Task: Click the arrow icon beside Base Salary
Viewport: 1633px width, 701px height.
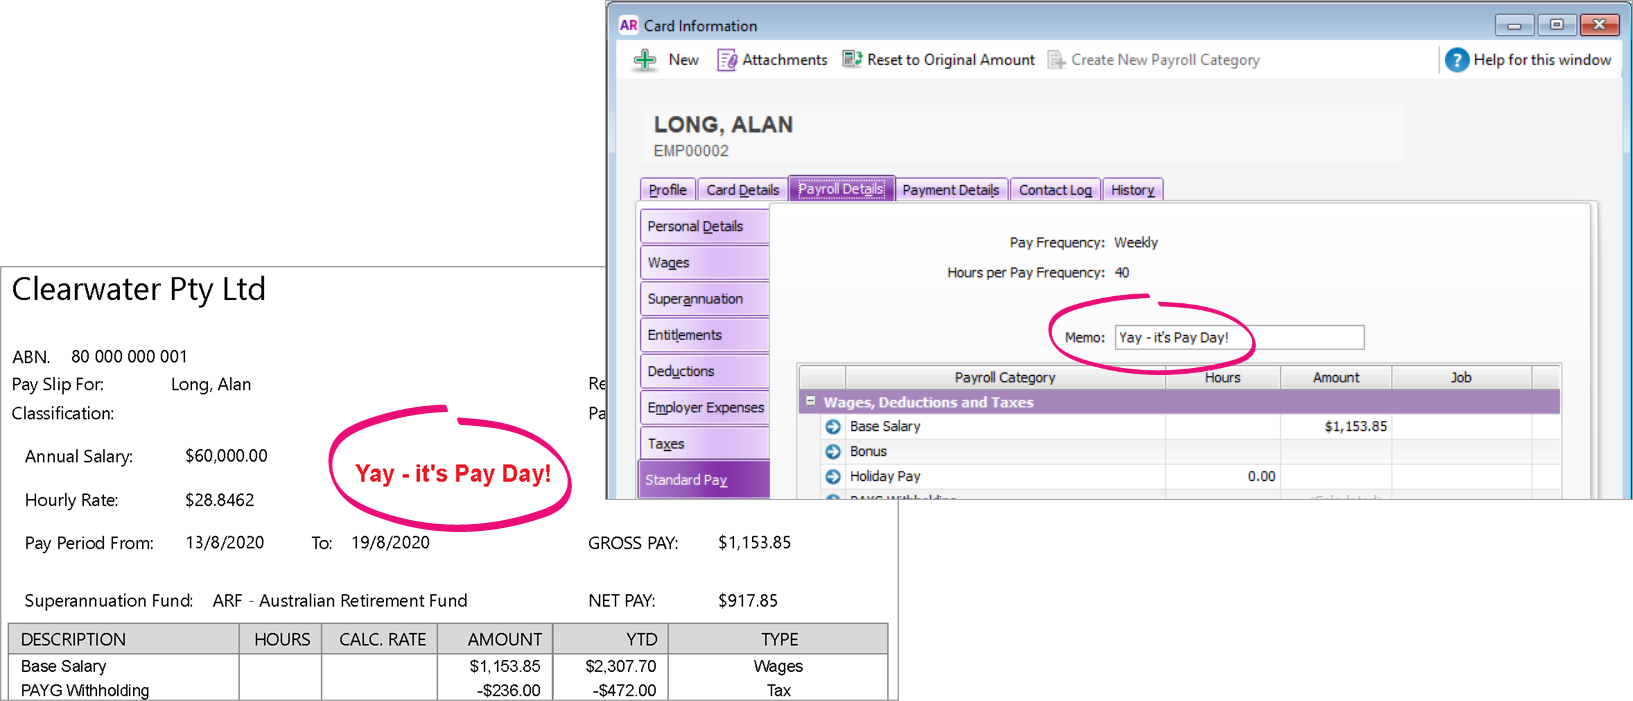Action: click(833, 427)
